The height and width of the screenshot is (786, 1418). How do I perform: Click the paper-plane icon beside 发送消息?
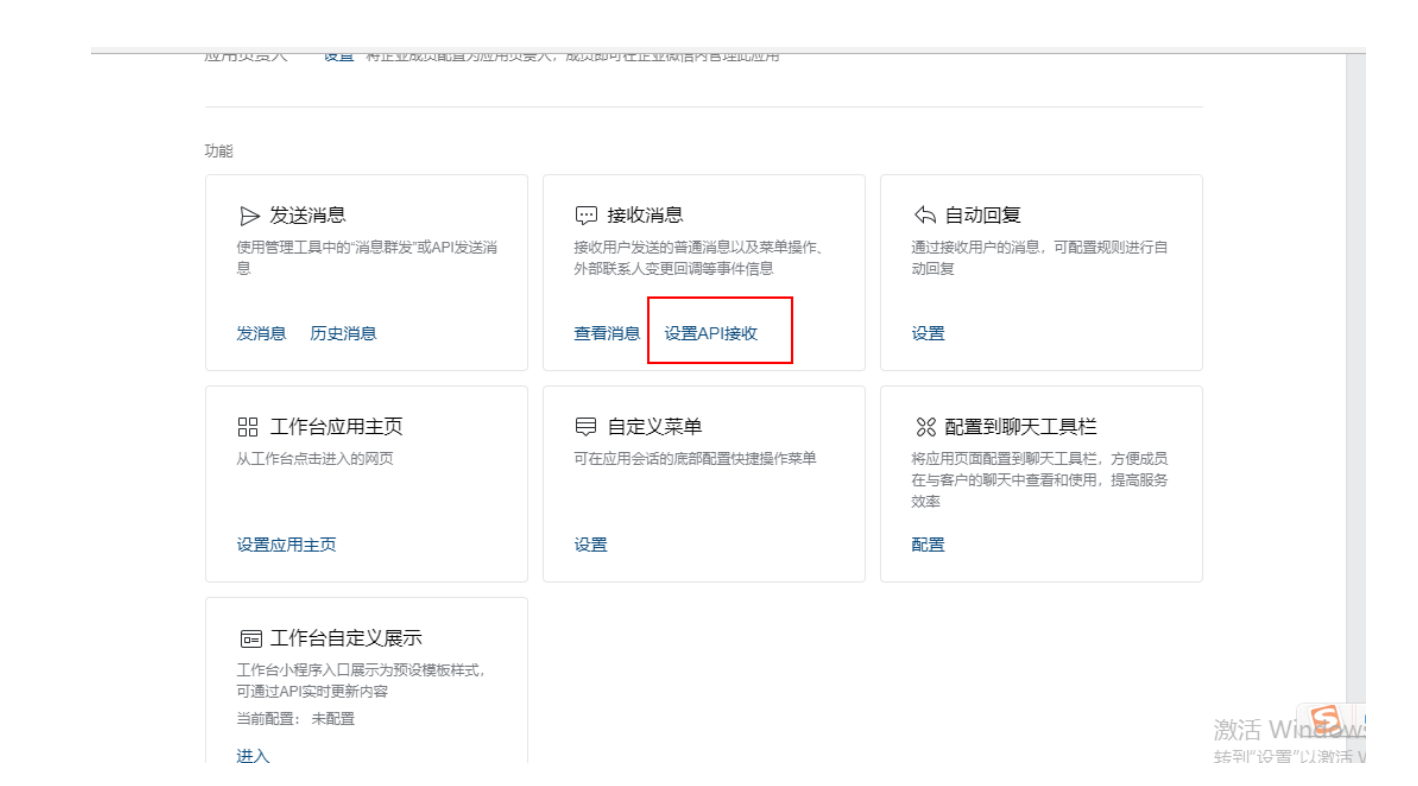pos(249,216)
